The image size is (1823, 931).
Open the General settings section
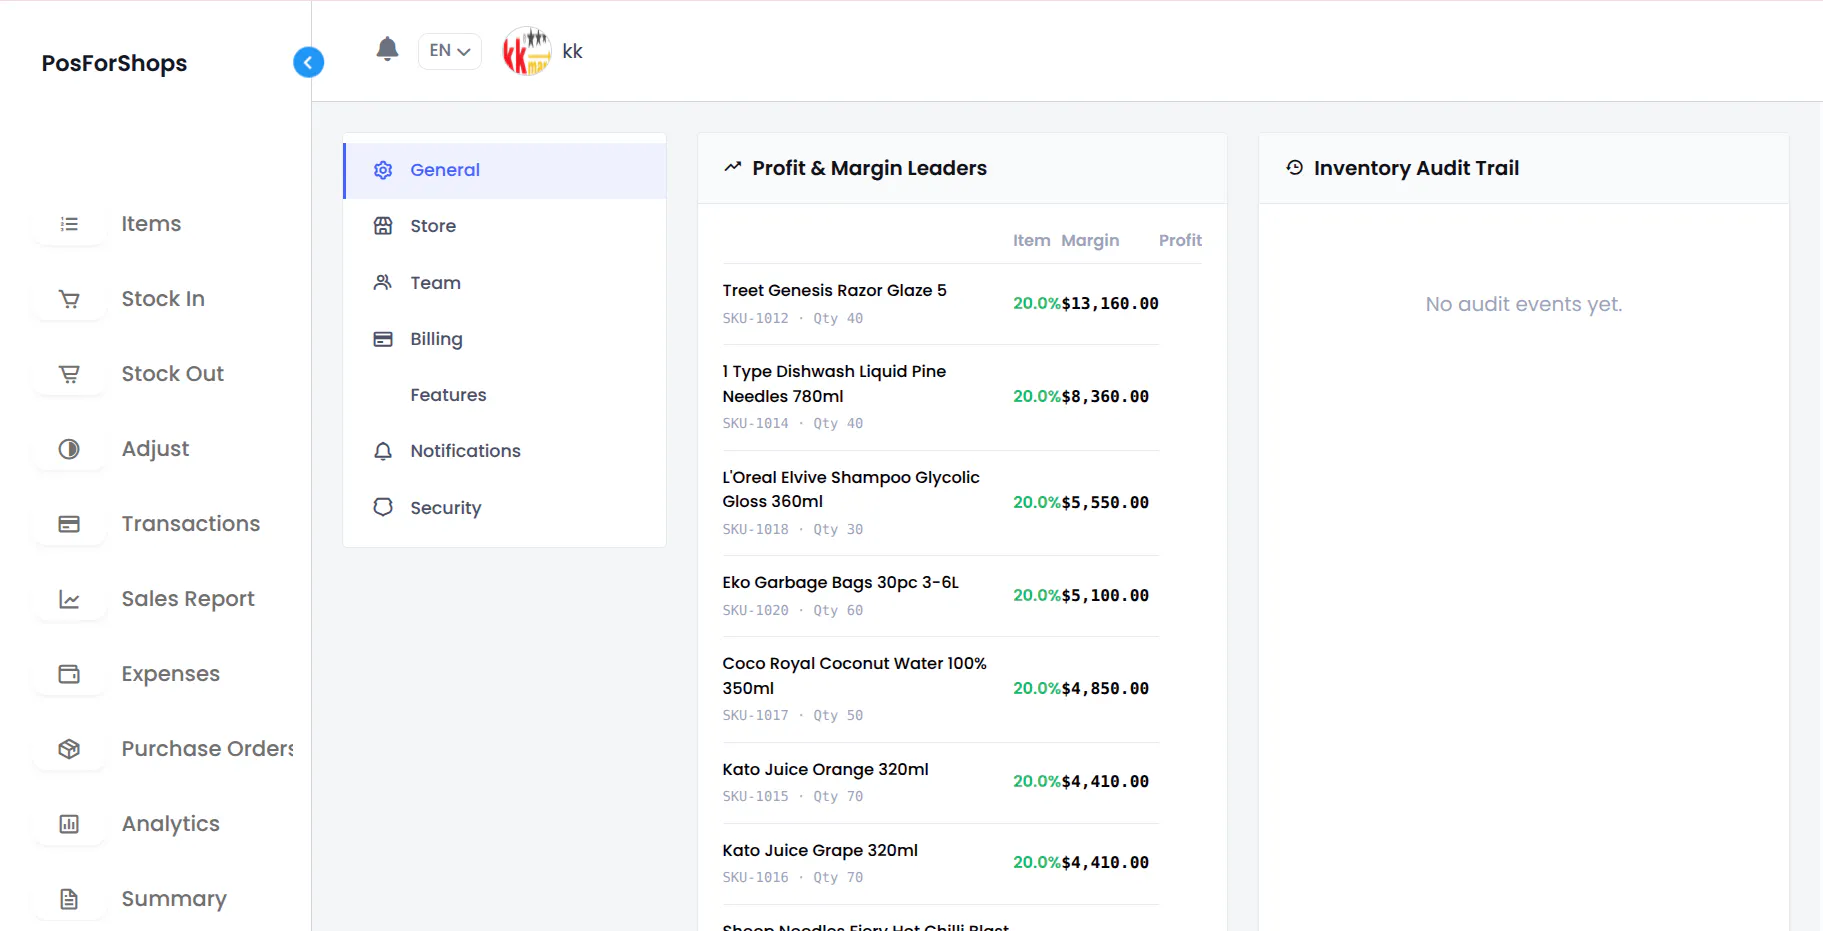[x=505, y=170]
